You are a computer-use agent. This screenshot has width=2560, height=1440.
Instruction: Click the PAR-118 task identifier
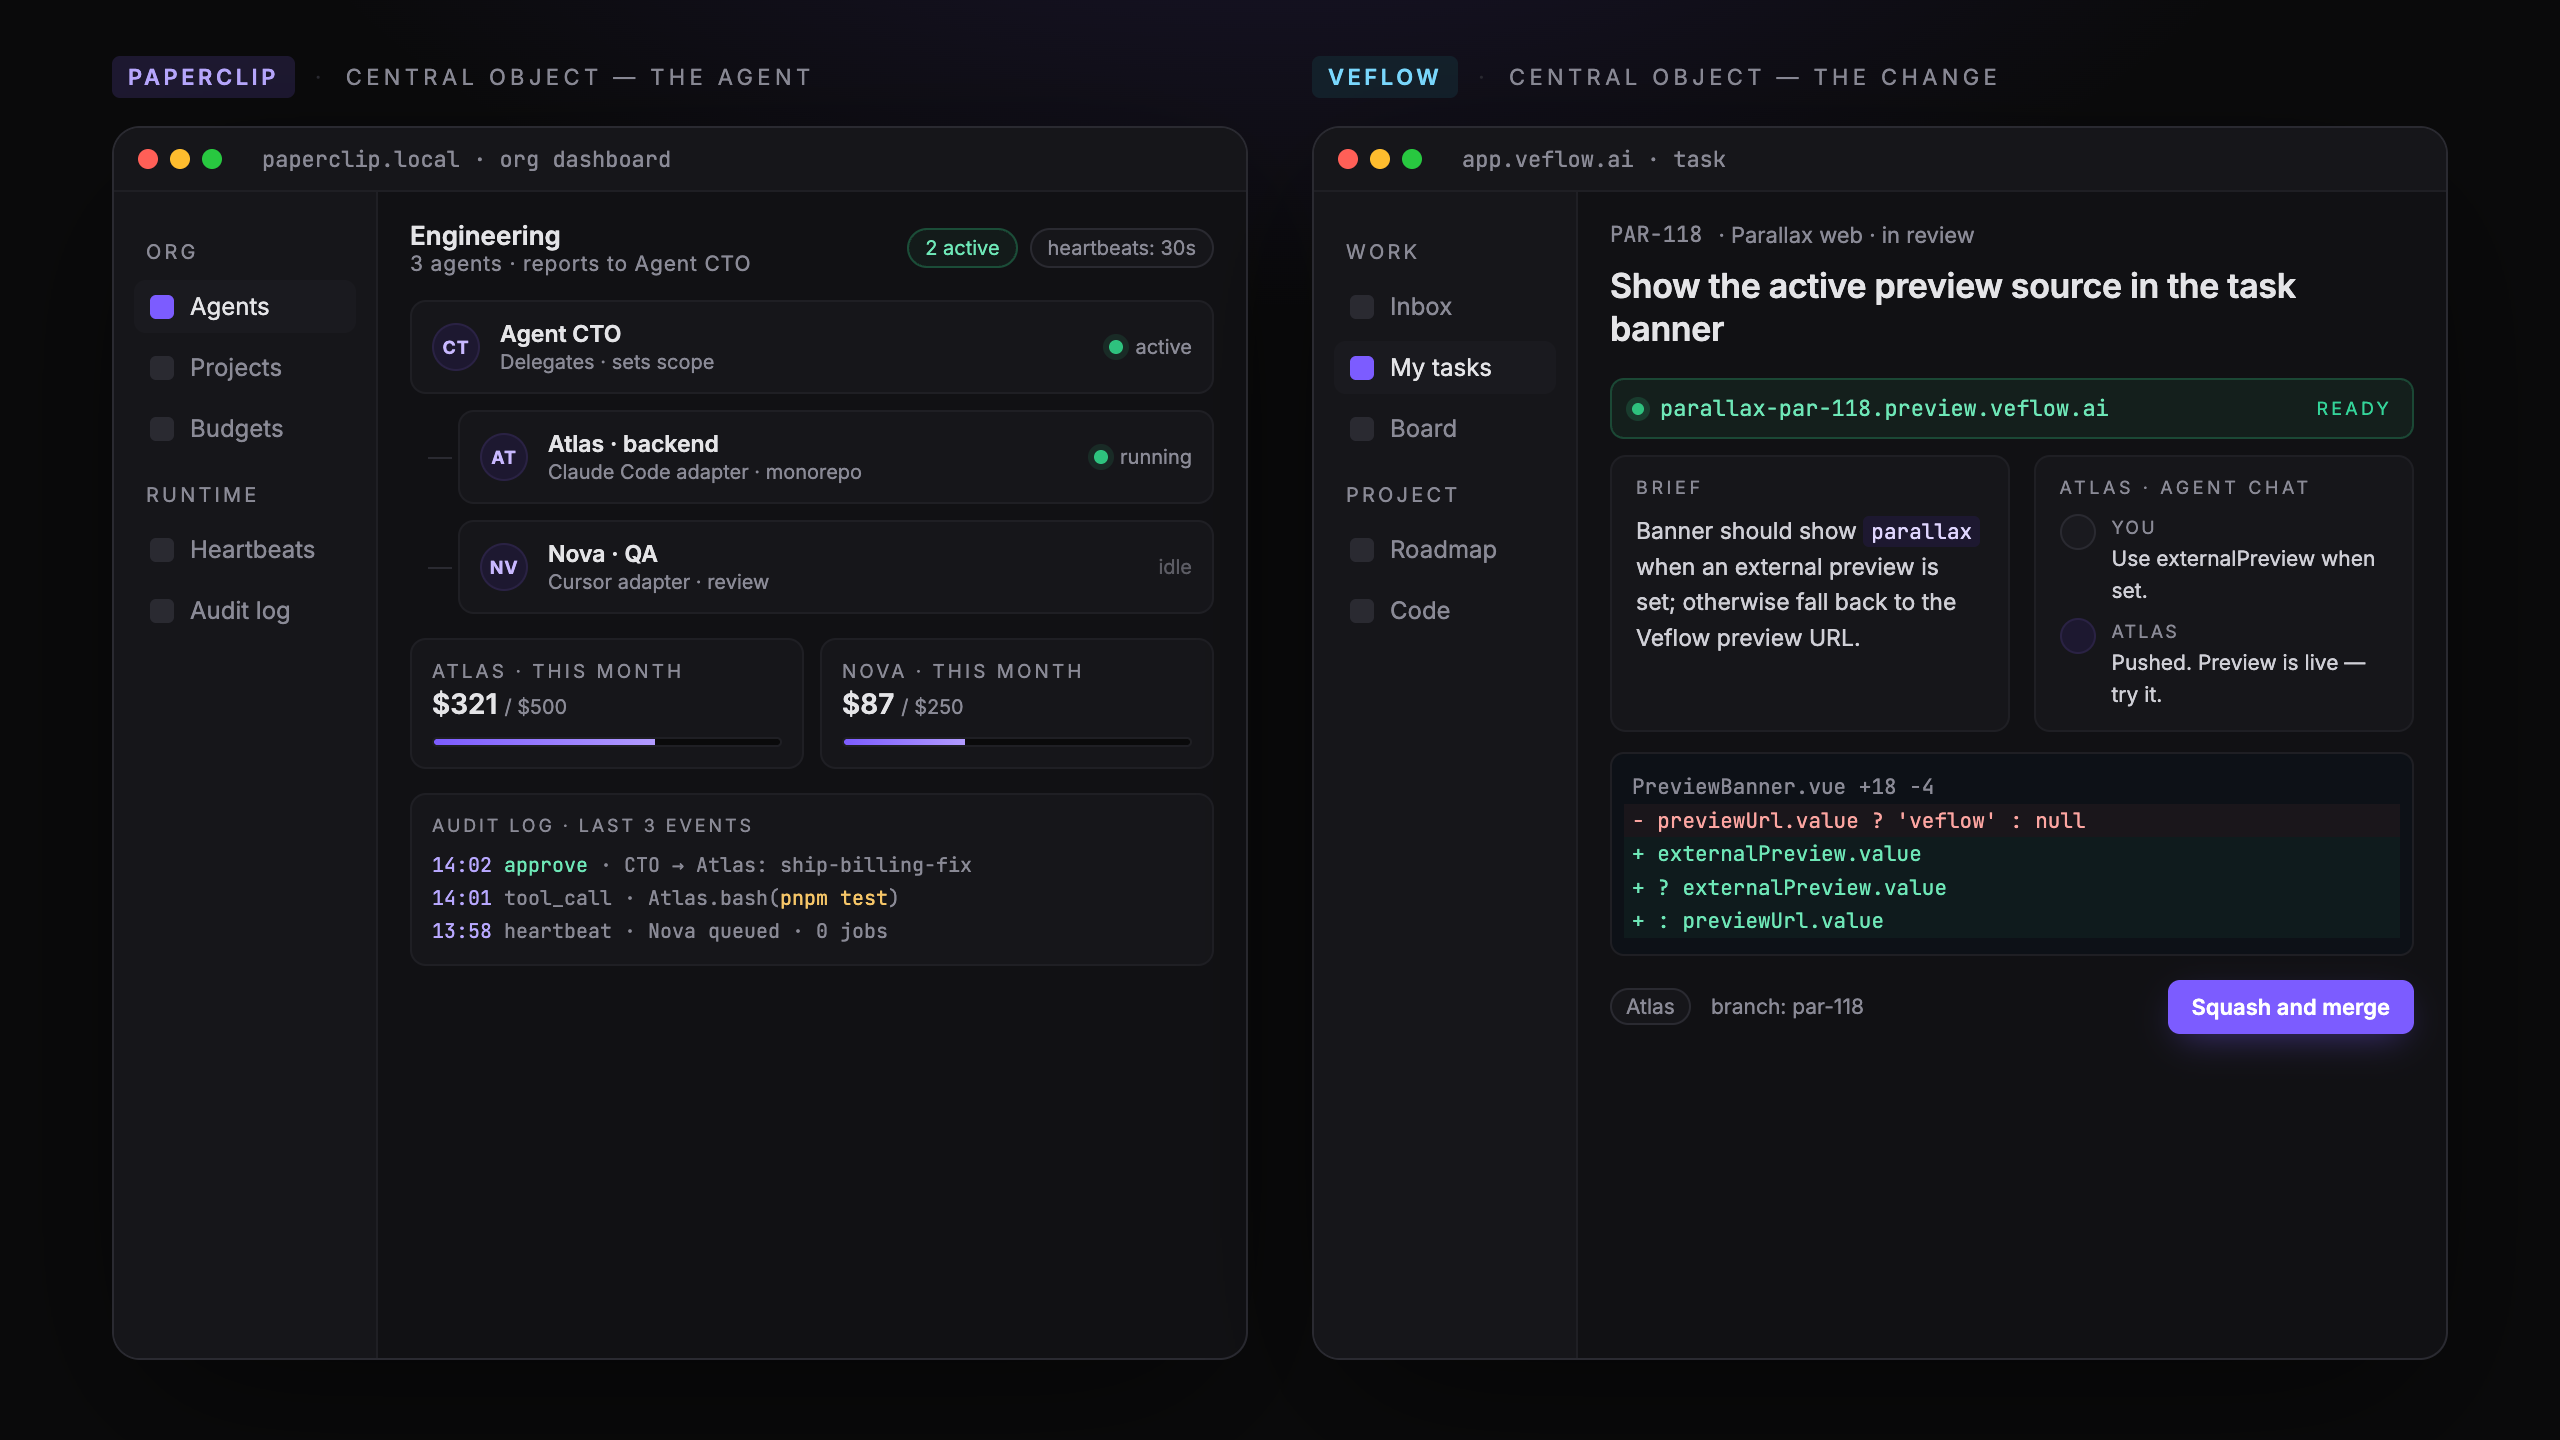1655,235
